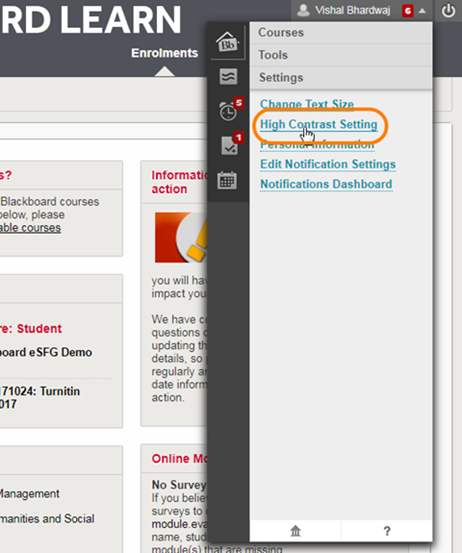Image resolution: width=462 pixels, height=553 pixels.
Task: Collapse the Settings section
Action: [341, 78]
